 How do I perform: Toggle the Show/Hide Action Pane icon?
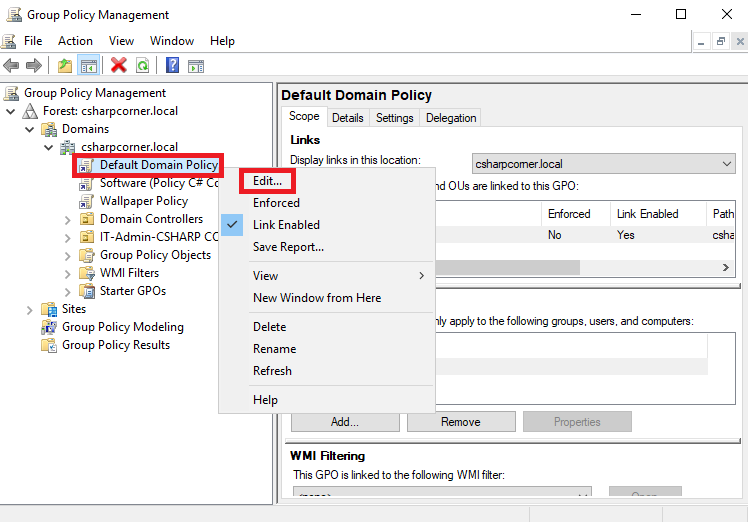pyautogui.click(x=196, y=66)
